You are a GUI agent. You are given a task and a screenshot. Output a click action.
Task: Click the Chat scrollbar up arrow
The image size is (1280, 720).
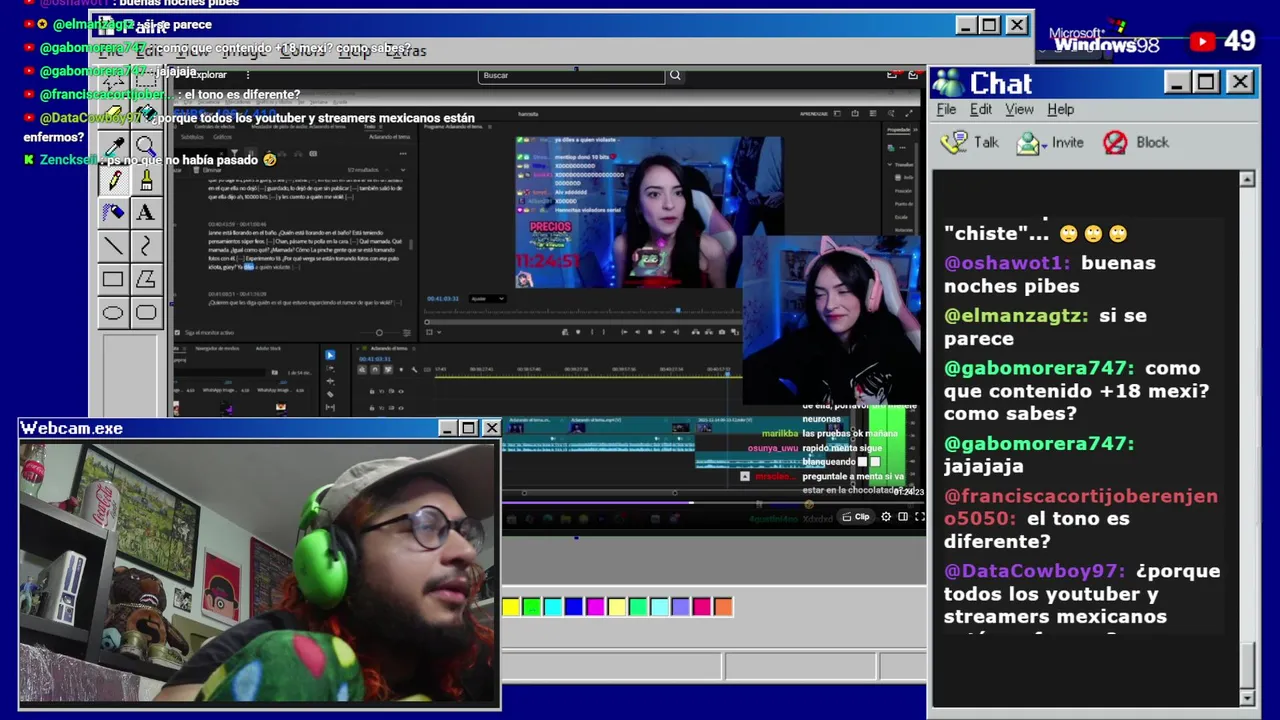[x=1247, y=179]
